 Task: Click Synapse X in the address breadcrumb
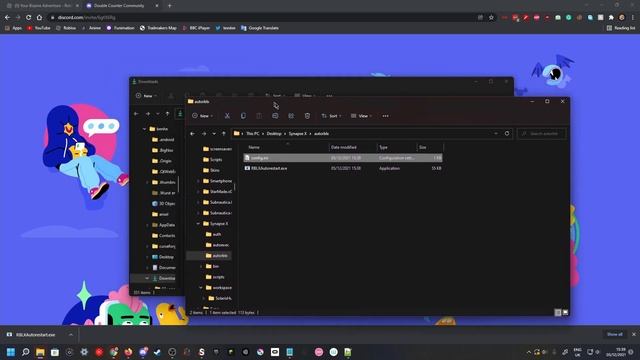tap(298, 133)
